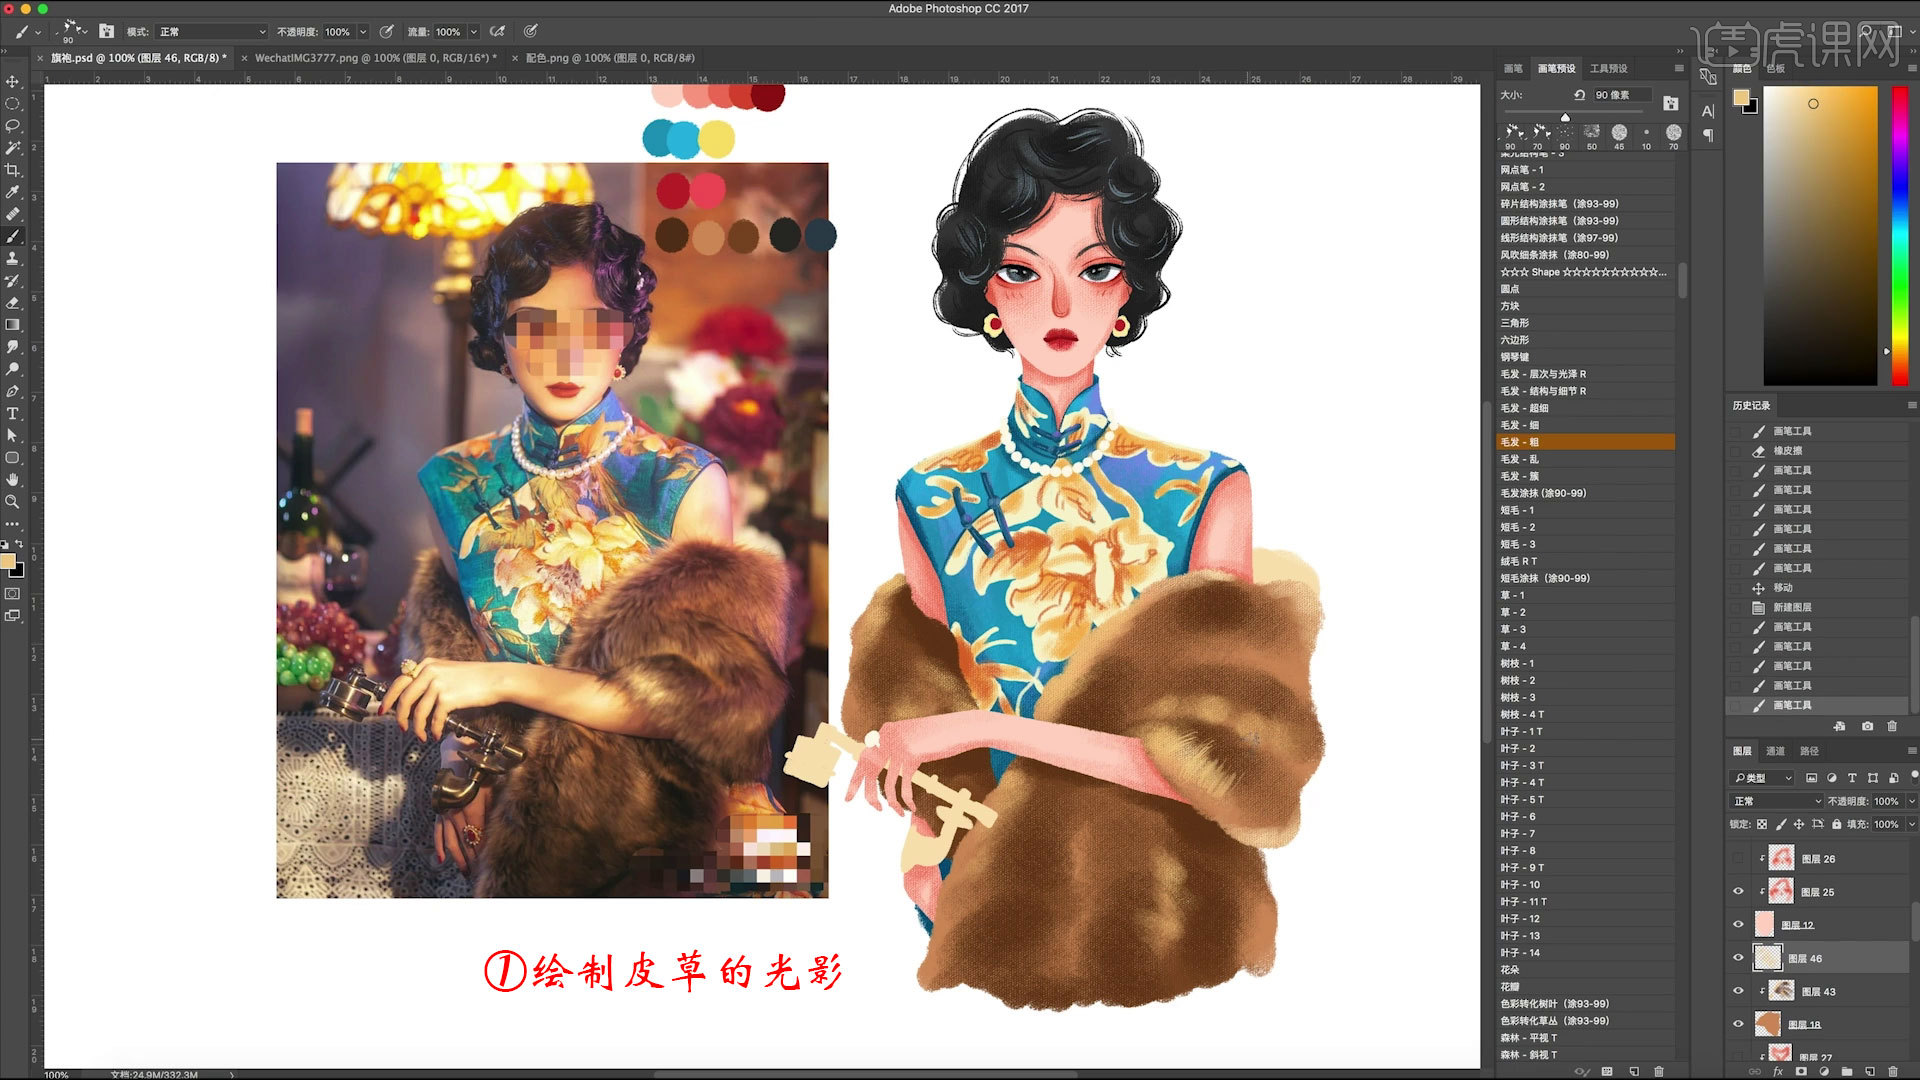The height and width of the screenshot is (1080, 1920).
Task: Open the brush panel toggle in options bar
Action: 106,32
